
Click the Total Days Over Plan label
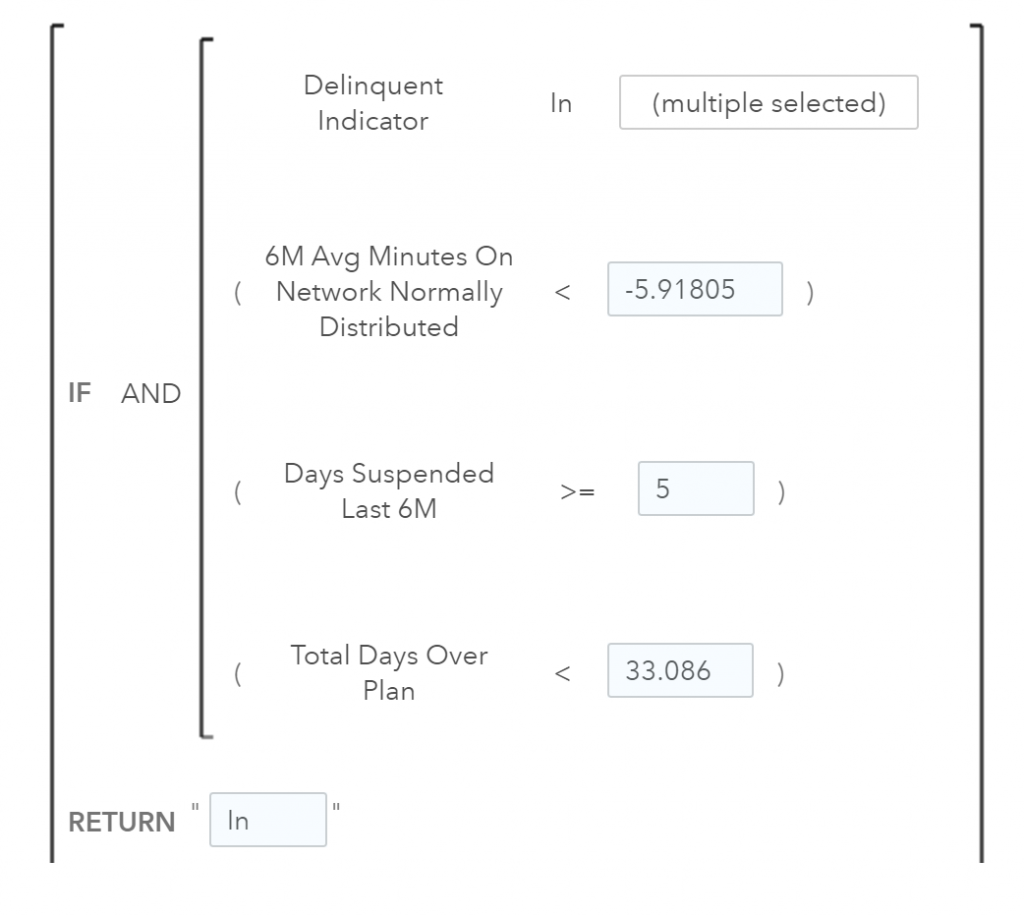click(388, 672)
